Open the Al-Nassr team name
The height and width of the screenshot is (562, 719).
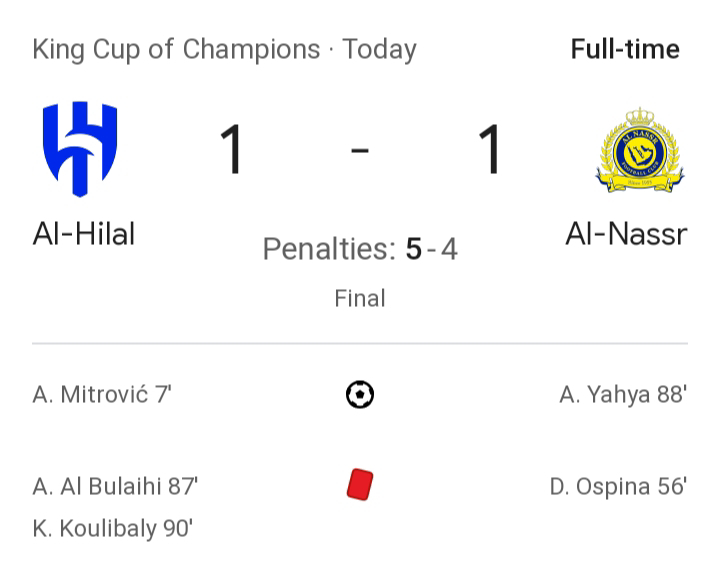[626, 234]
